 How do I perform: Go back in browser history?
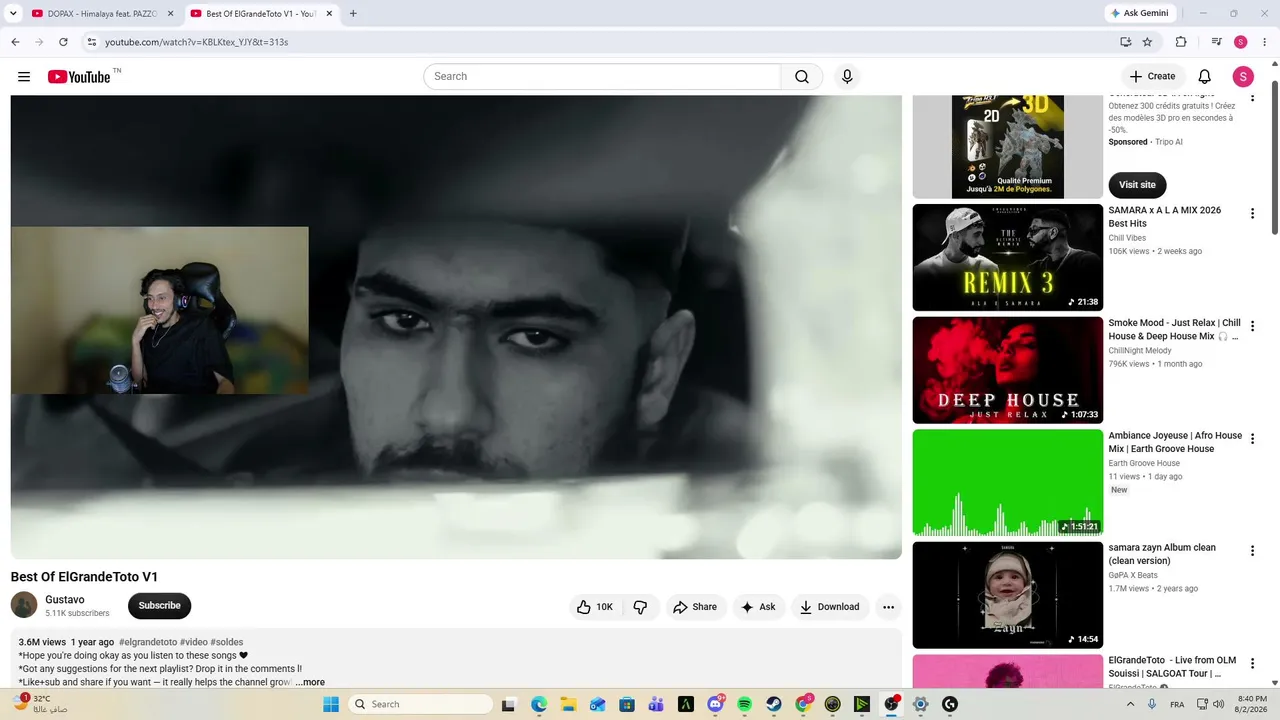pyautogui.click(x=15, y=42)
